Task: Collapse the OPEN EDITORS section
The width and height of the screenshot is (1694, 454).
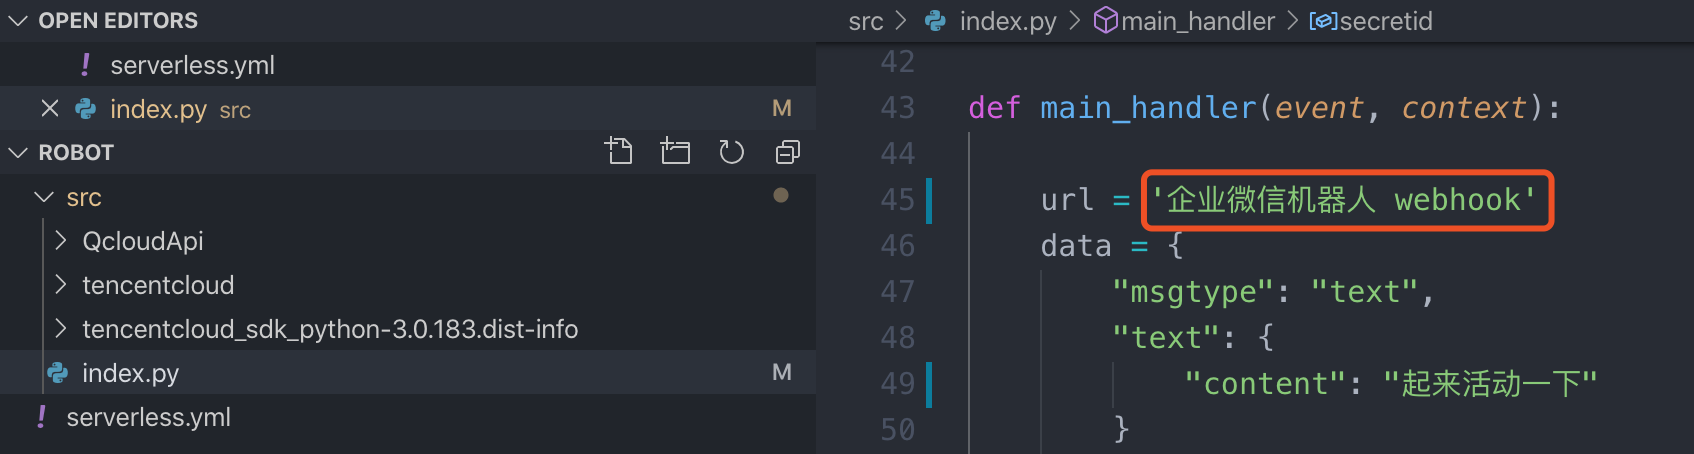Action: tap(17, 21)
